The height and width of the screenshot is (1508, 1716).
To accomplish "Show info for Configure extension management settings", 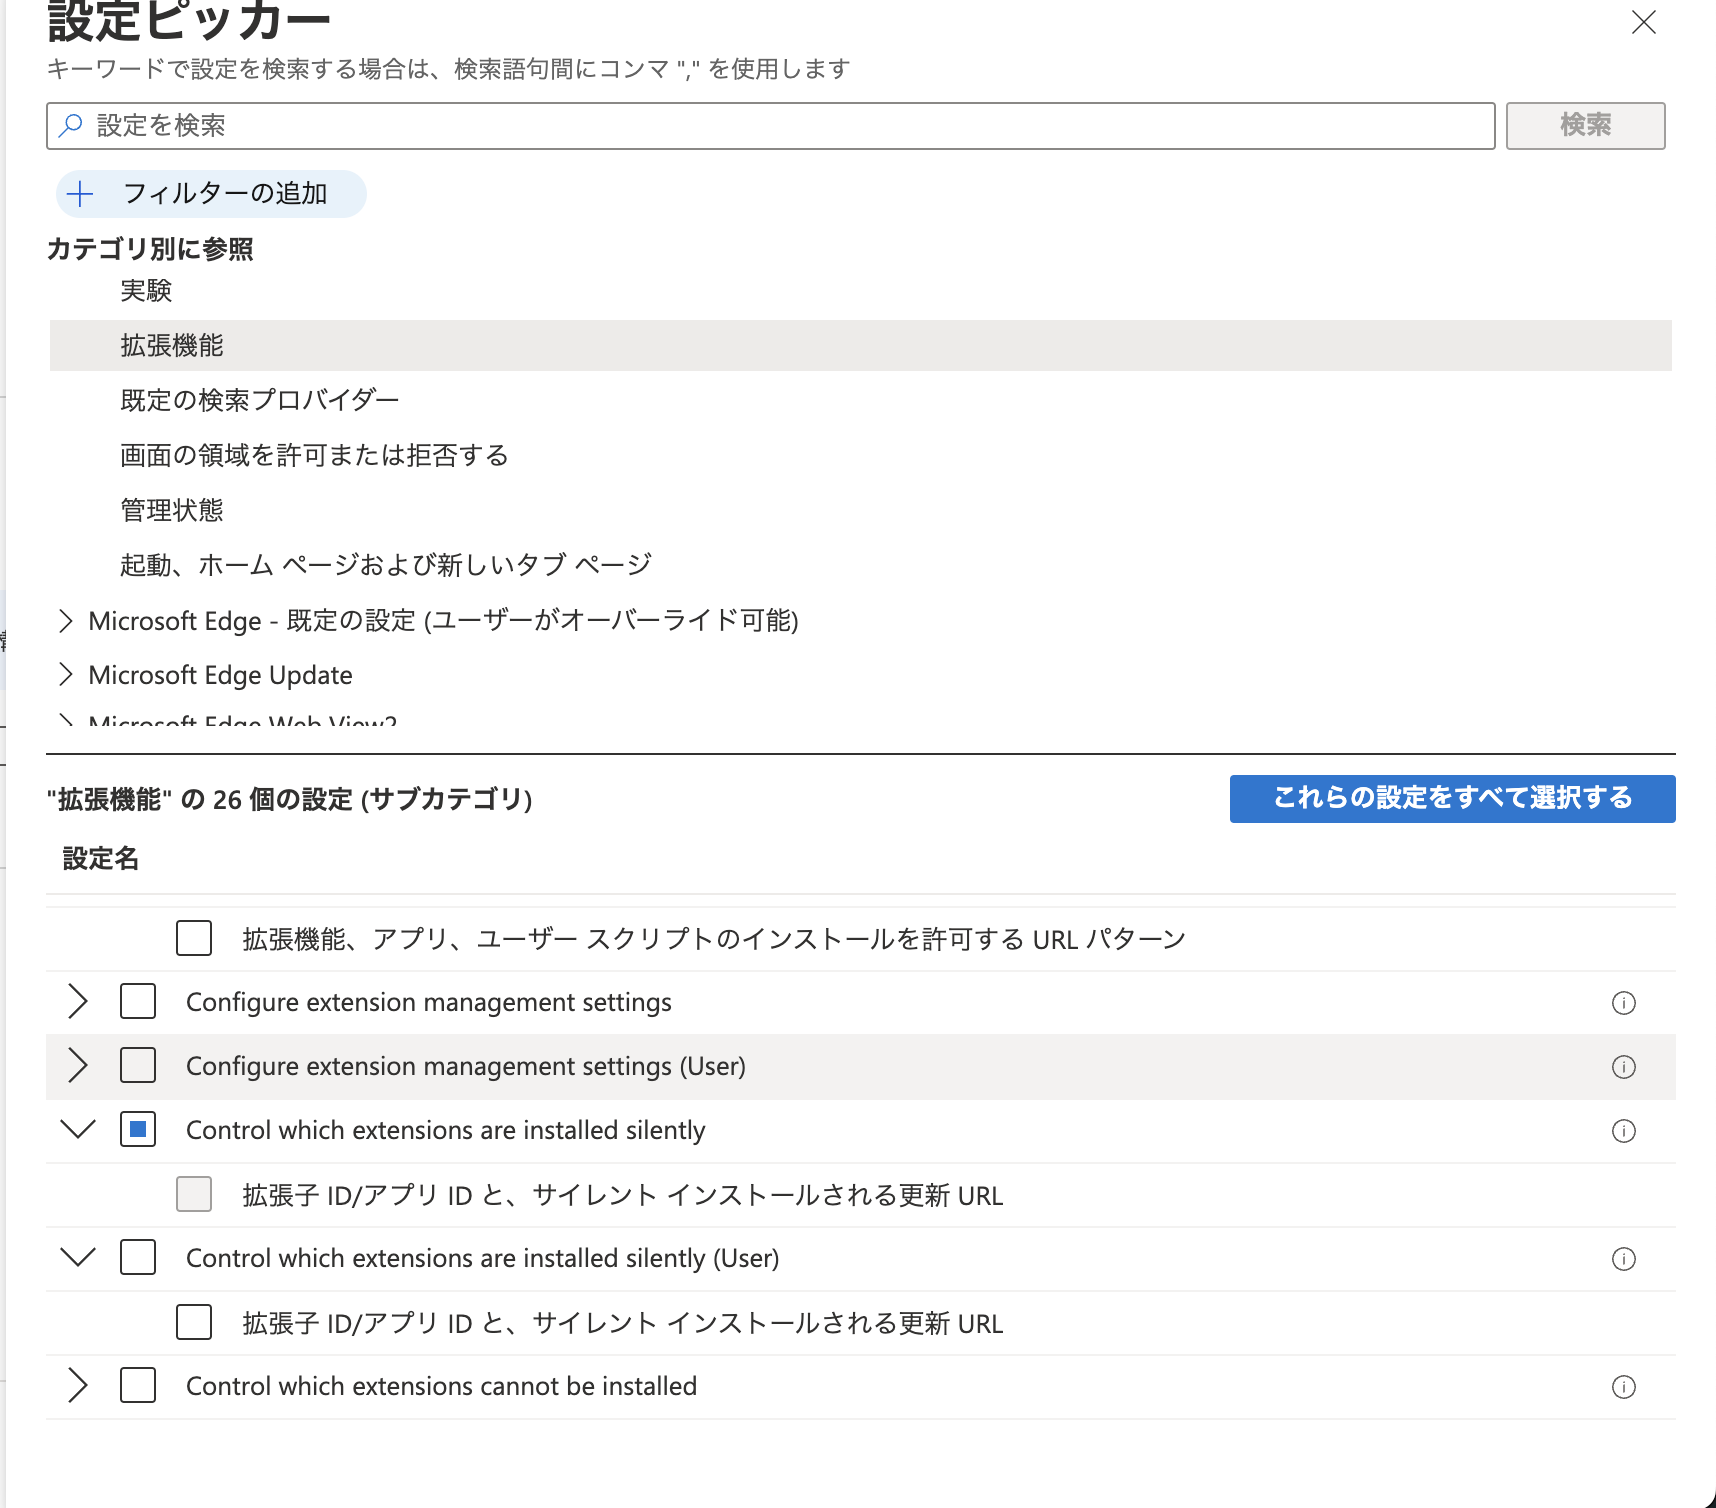I will [1624, 1003].
